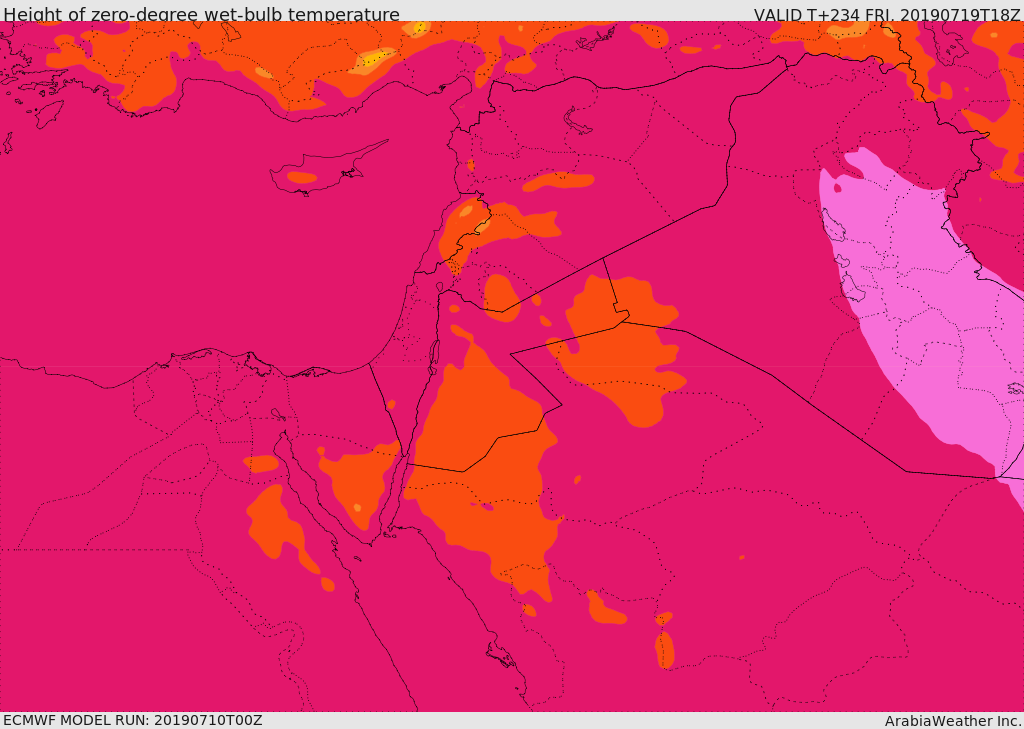This screenshot has width=1024, height=729.
Task: Click the 'VALID T+234 FRI. 20190719T18Z' label
Action: (887, 14)
